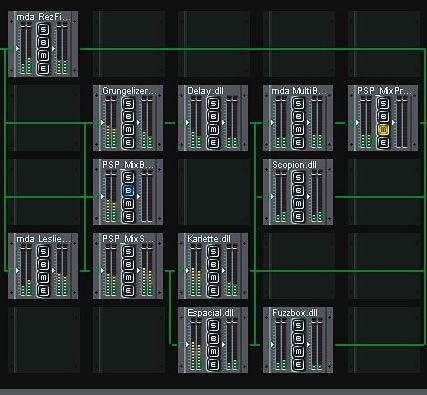Solo the mda MultiBand plugin
The image size is (427, 395).
pos(298,103)
